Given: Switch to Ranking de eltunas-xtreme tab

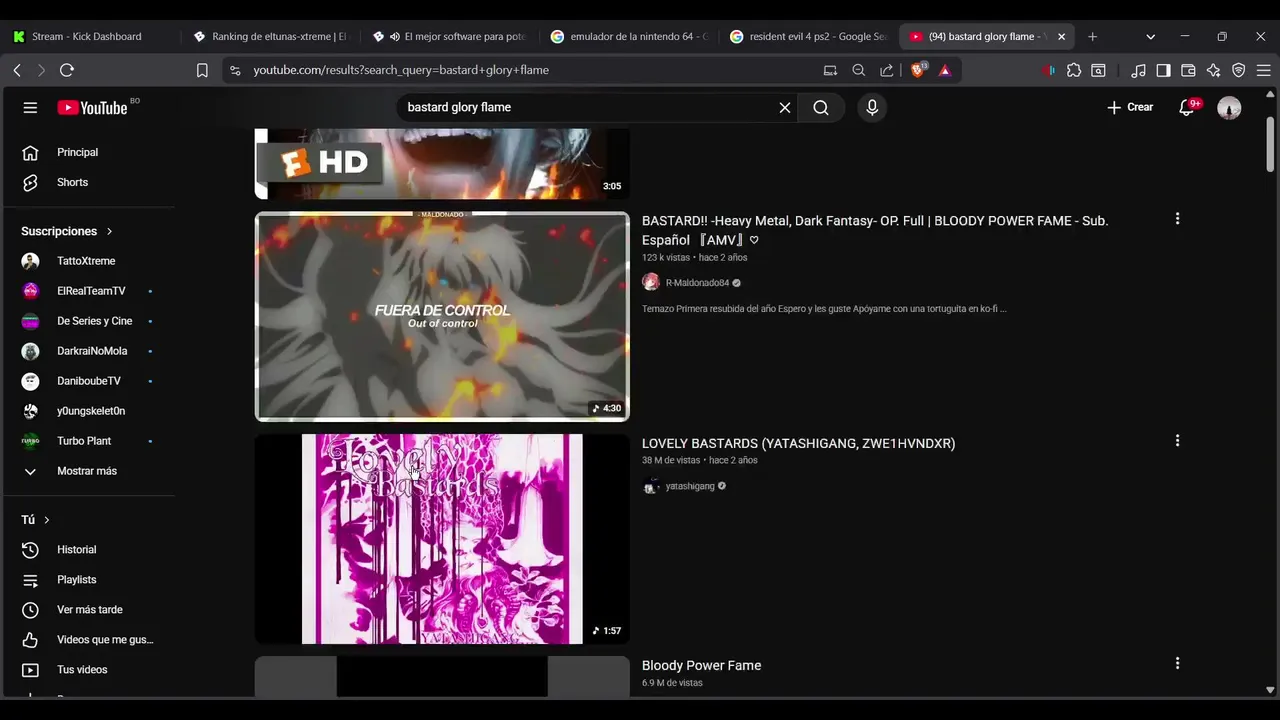Looking at the screenshot, I should [270, 36].
